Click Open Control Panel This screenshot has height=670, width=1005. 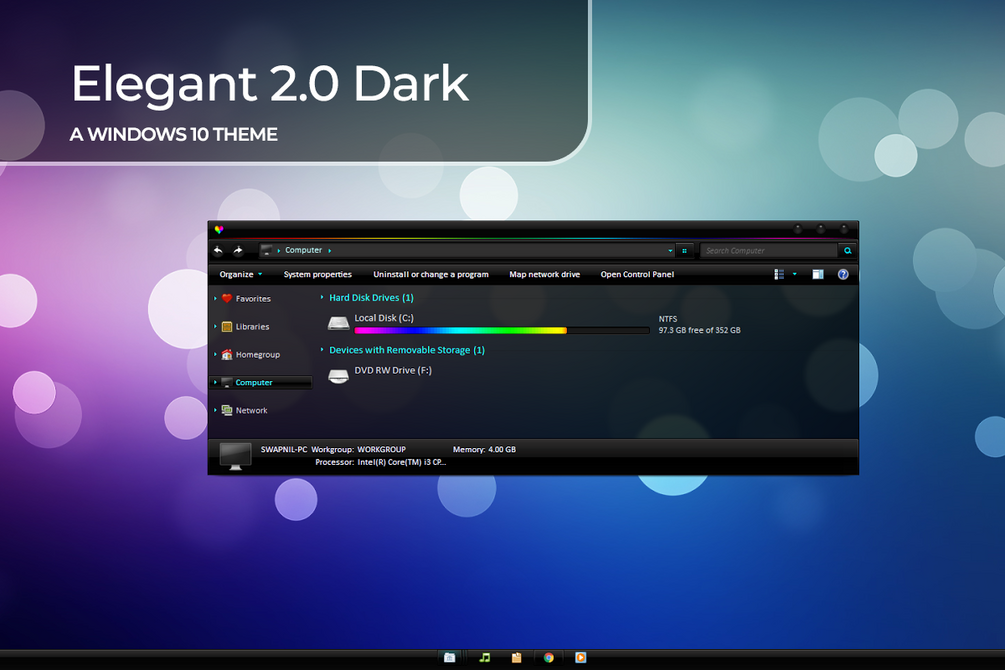coord(637,274)
